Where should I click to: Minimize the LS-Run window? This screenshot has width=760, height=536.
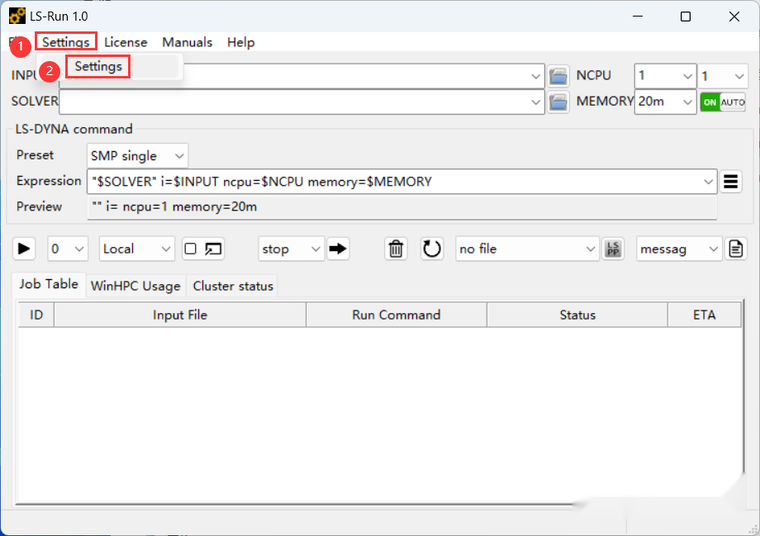point(638,16)
